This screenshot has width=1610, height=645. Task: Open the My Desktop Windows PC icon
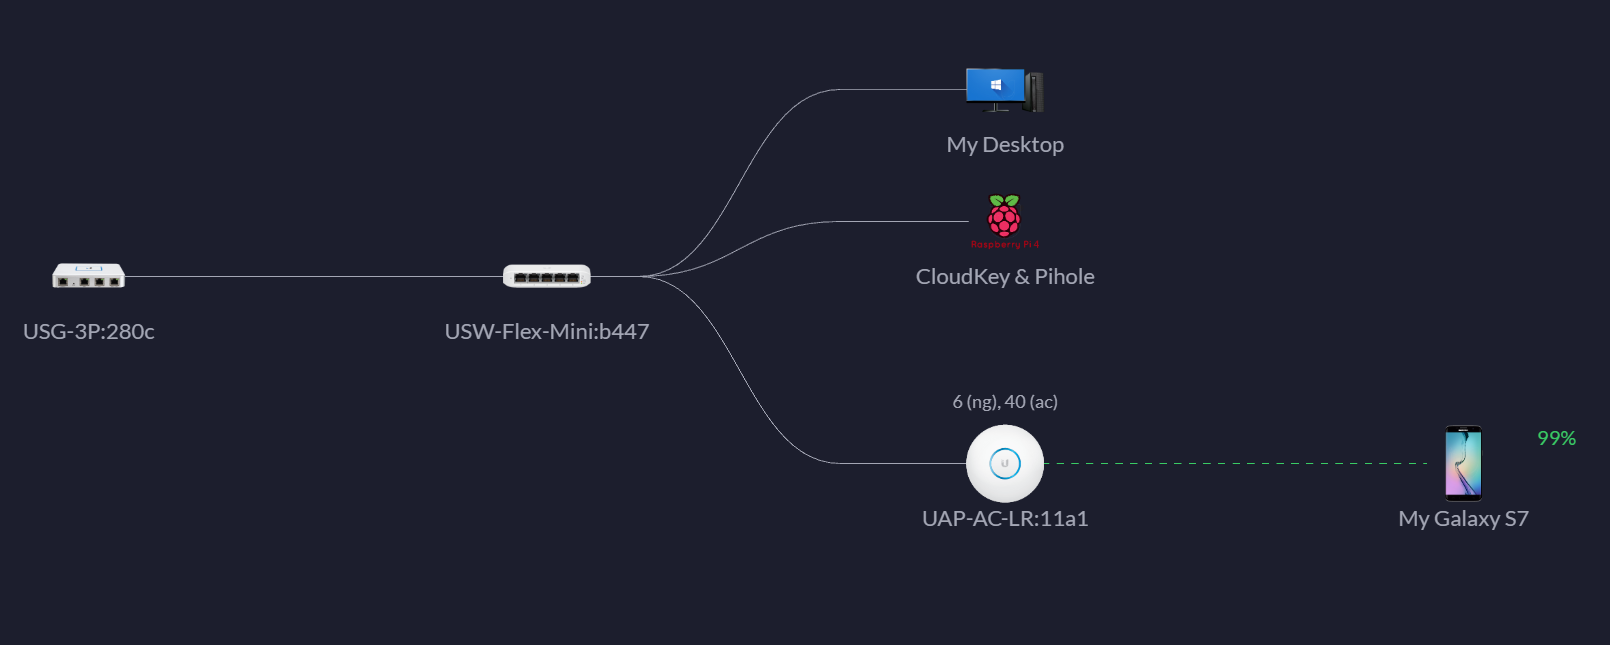(1005, 90)
